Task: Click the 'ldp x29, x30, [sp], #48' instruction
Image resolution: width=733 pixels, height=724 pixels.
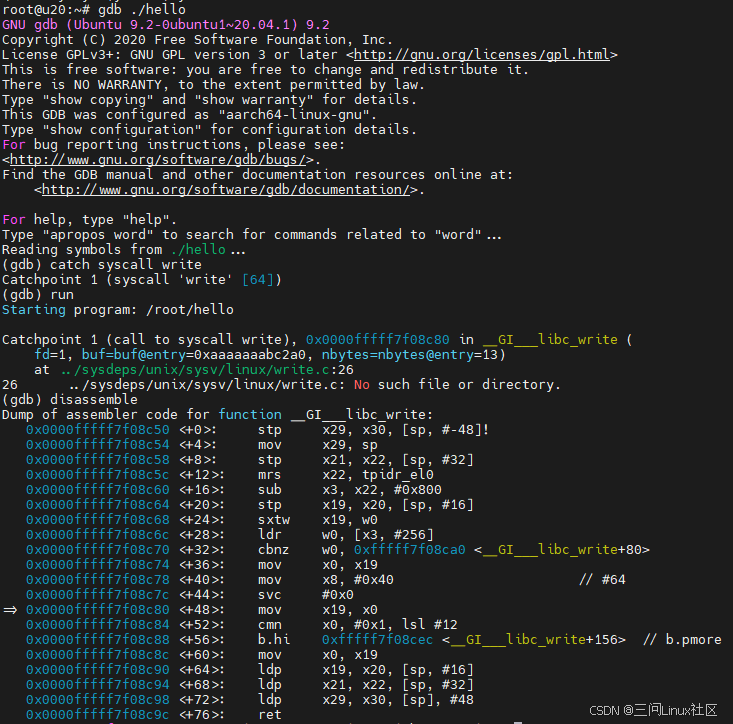Action: click(x=366, y=699)
